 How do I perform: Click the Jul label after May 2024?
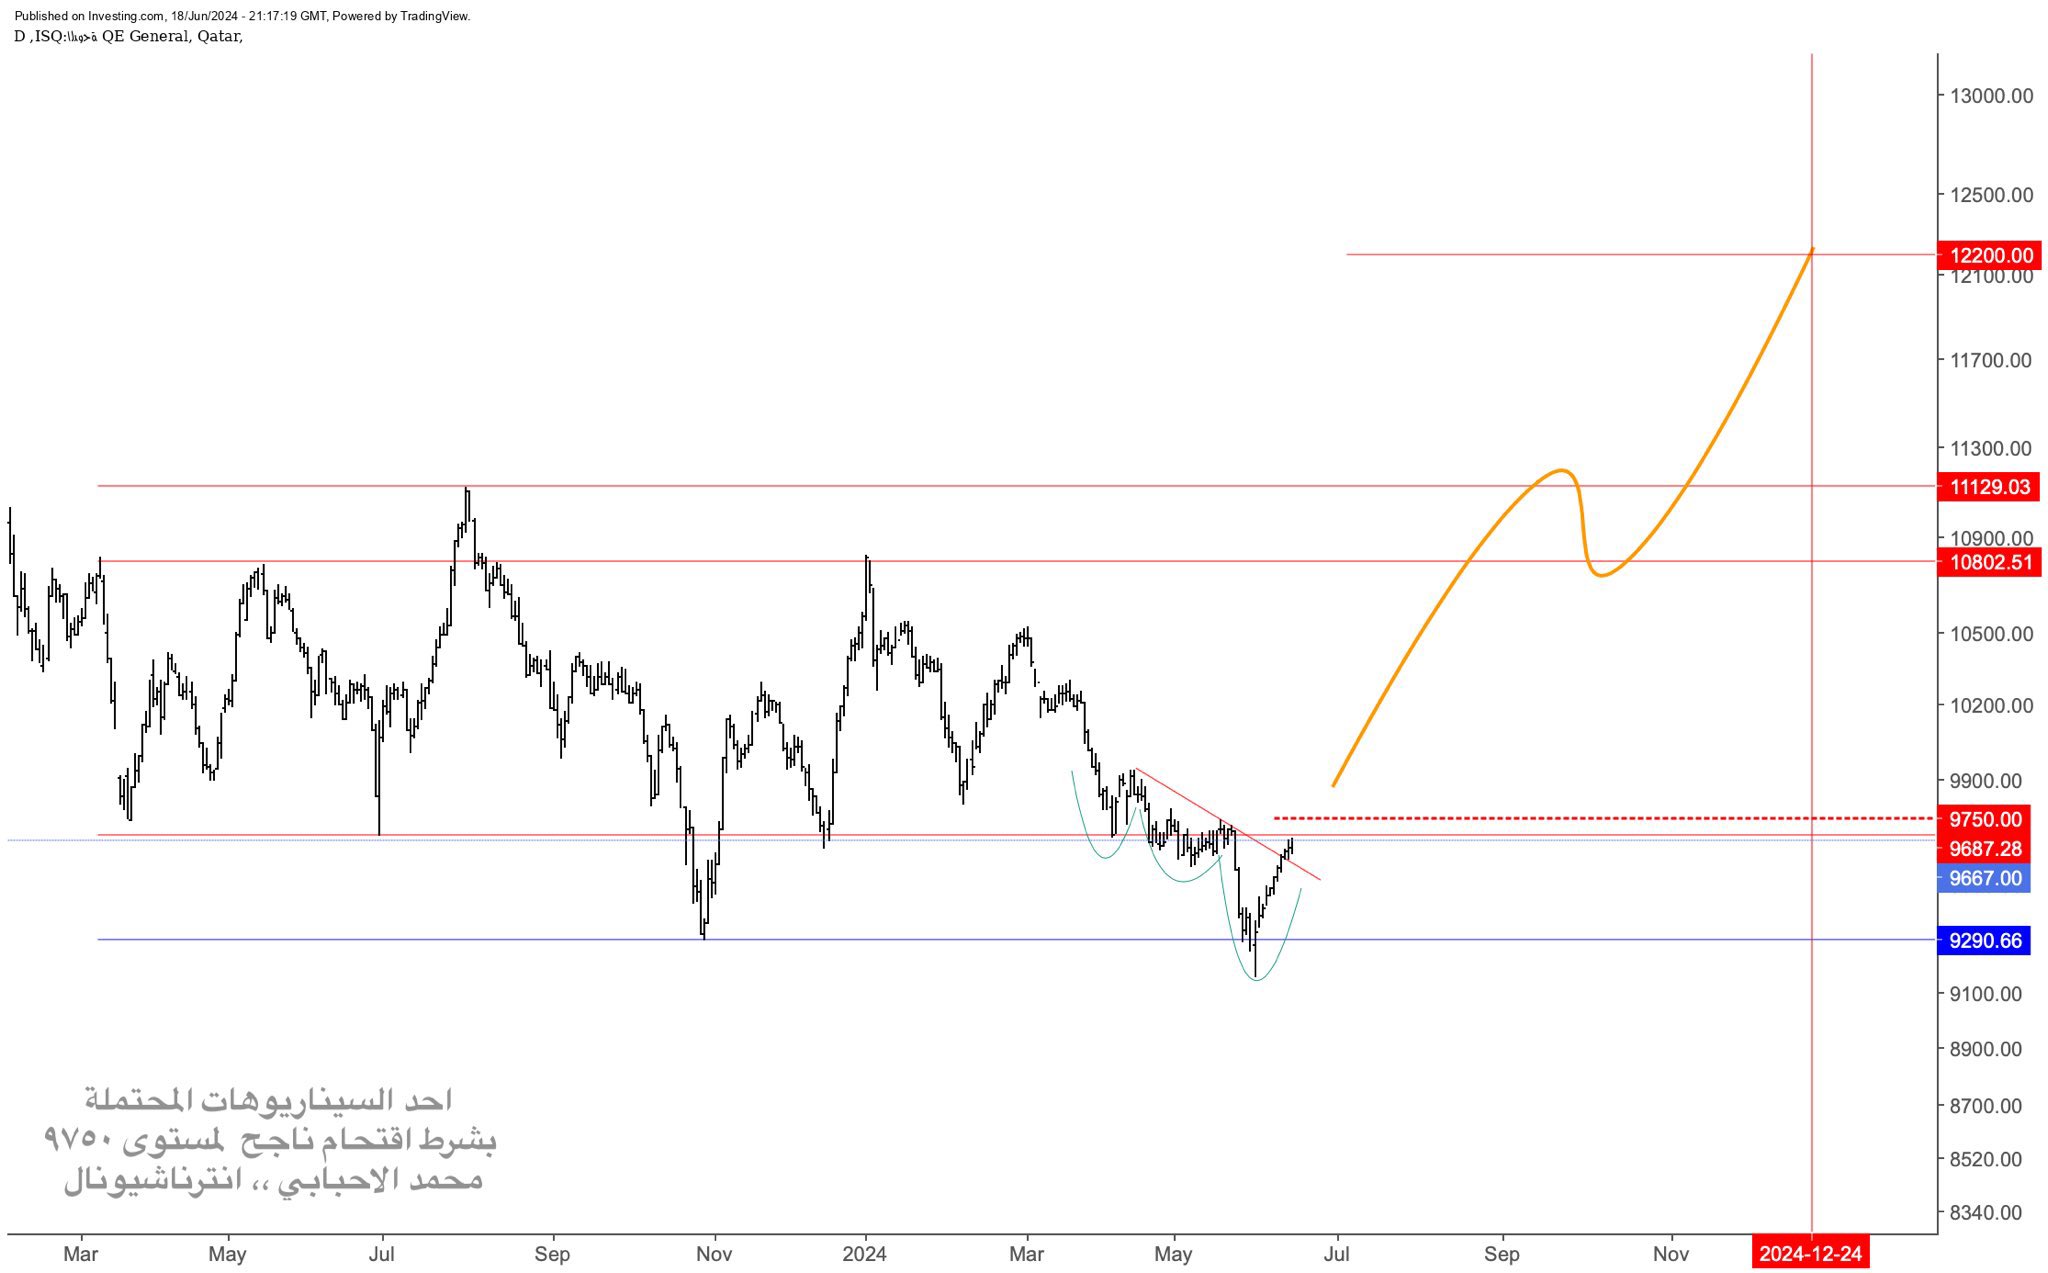tap(1337, 1254)
